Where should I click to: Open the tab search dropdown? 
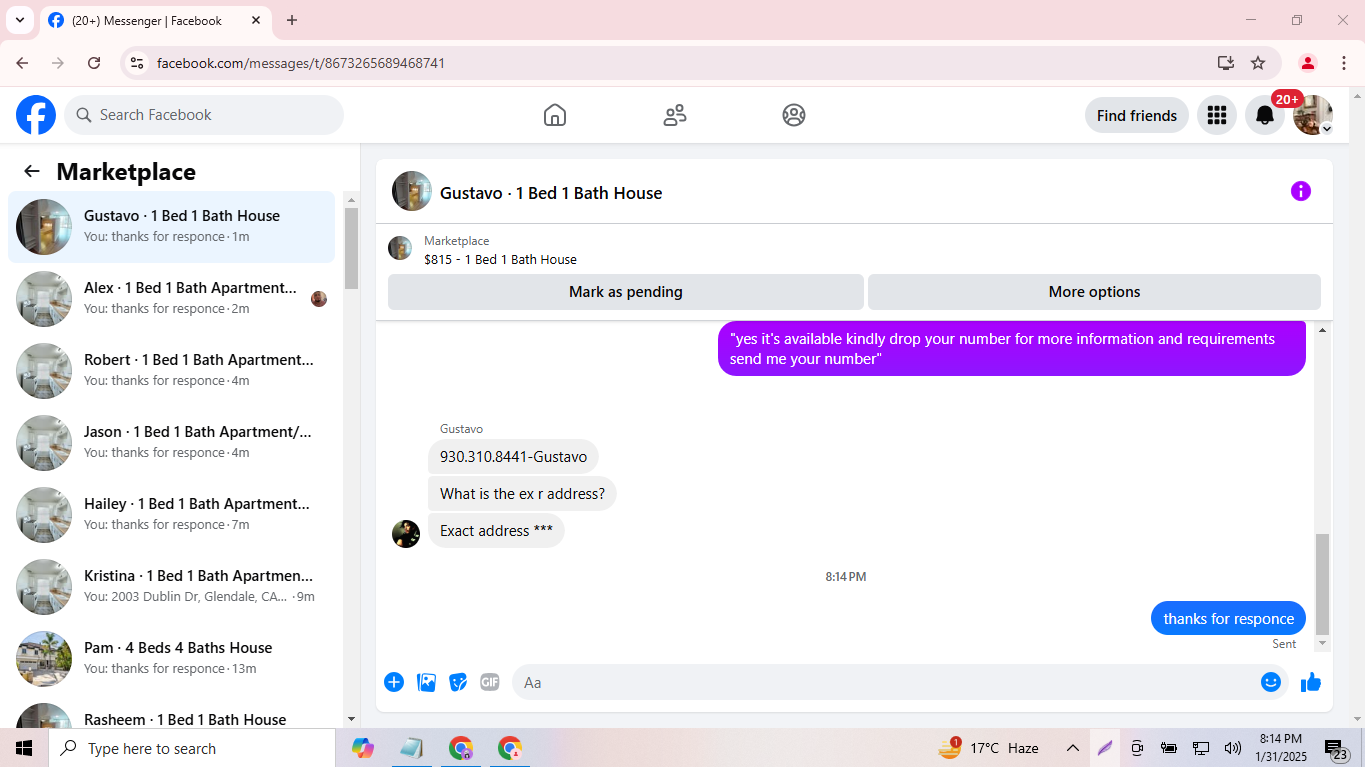tap(19, 20)
